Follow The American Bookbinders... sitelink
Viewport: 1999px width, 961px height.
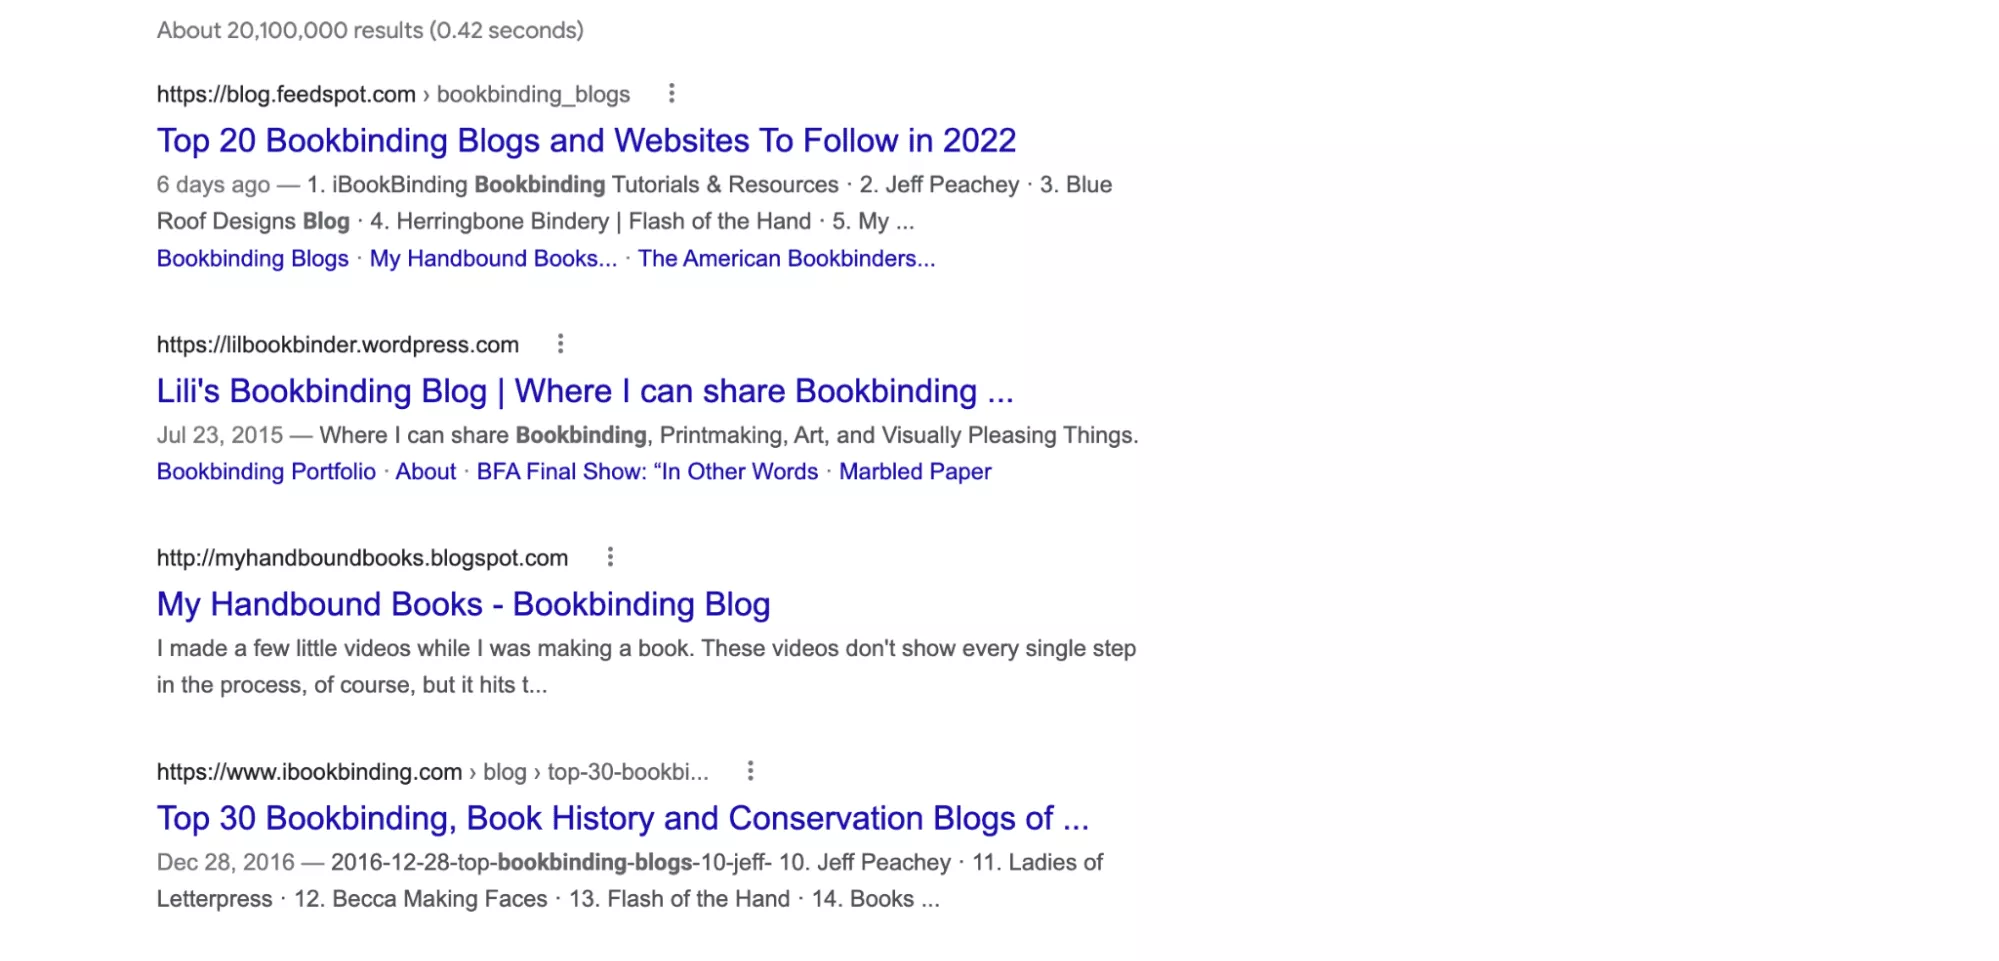[786, 258]
